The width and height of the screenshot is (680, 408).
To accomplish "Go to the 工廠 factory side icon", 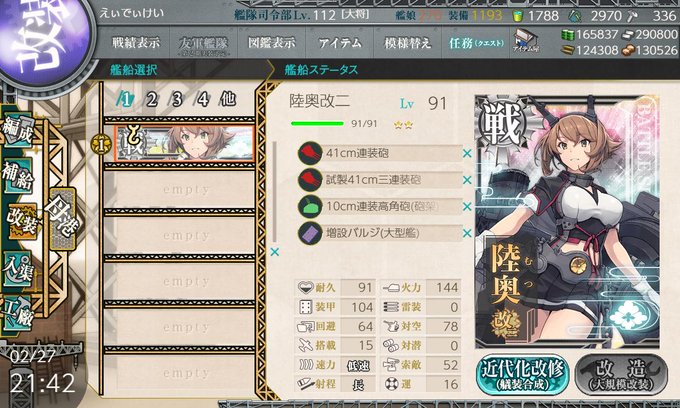I will click(17, 314).
